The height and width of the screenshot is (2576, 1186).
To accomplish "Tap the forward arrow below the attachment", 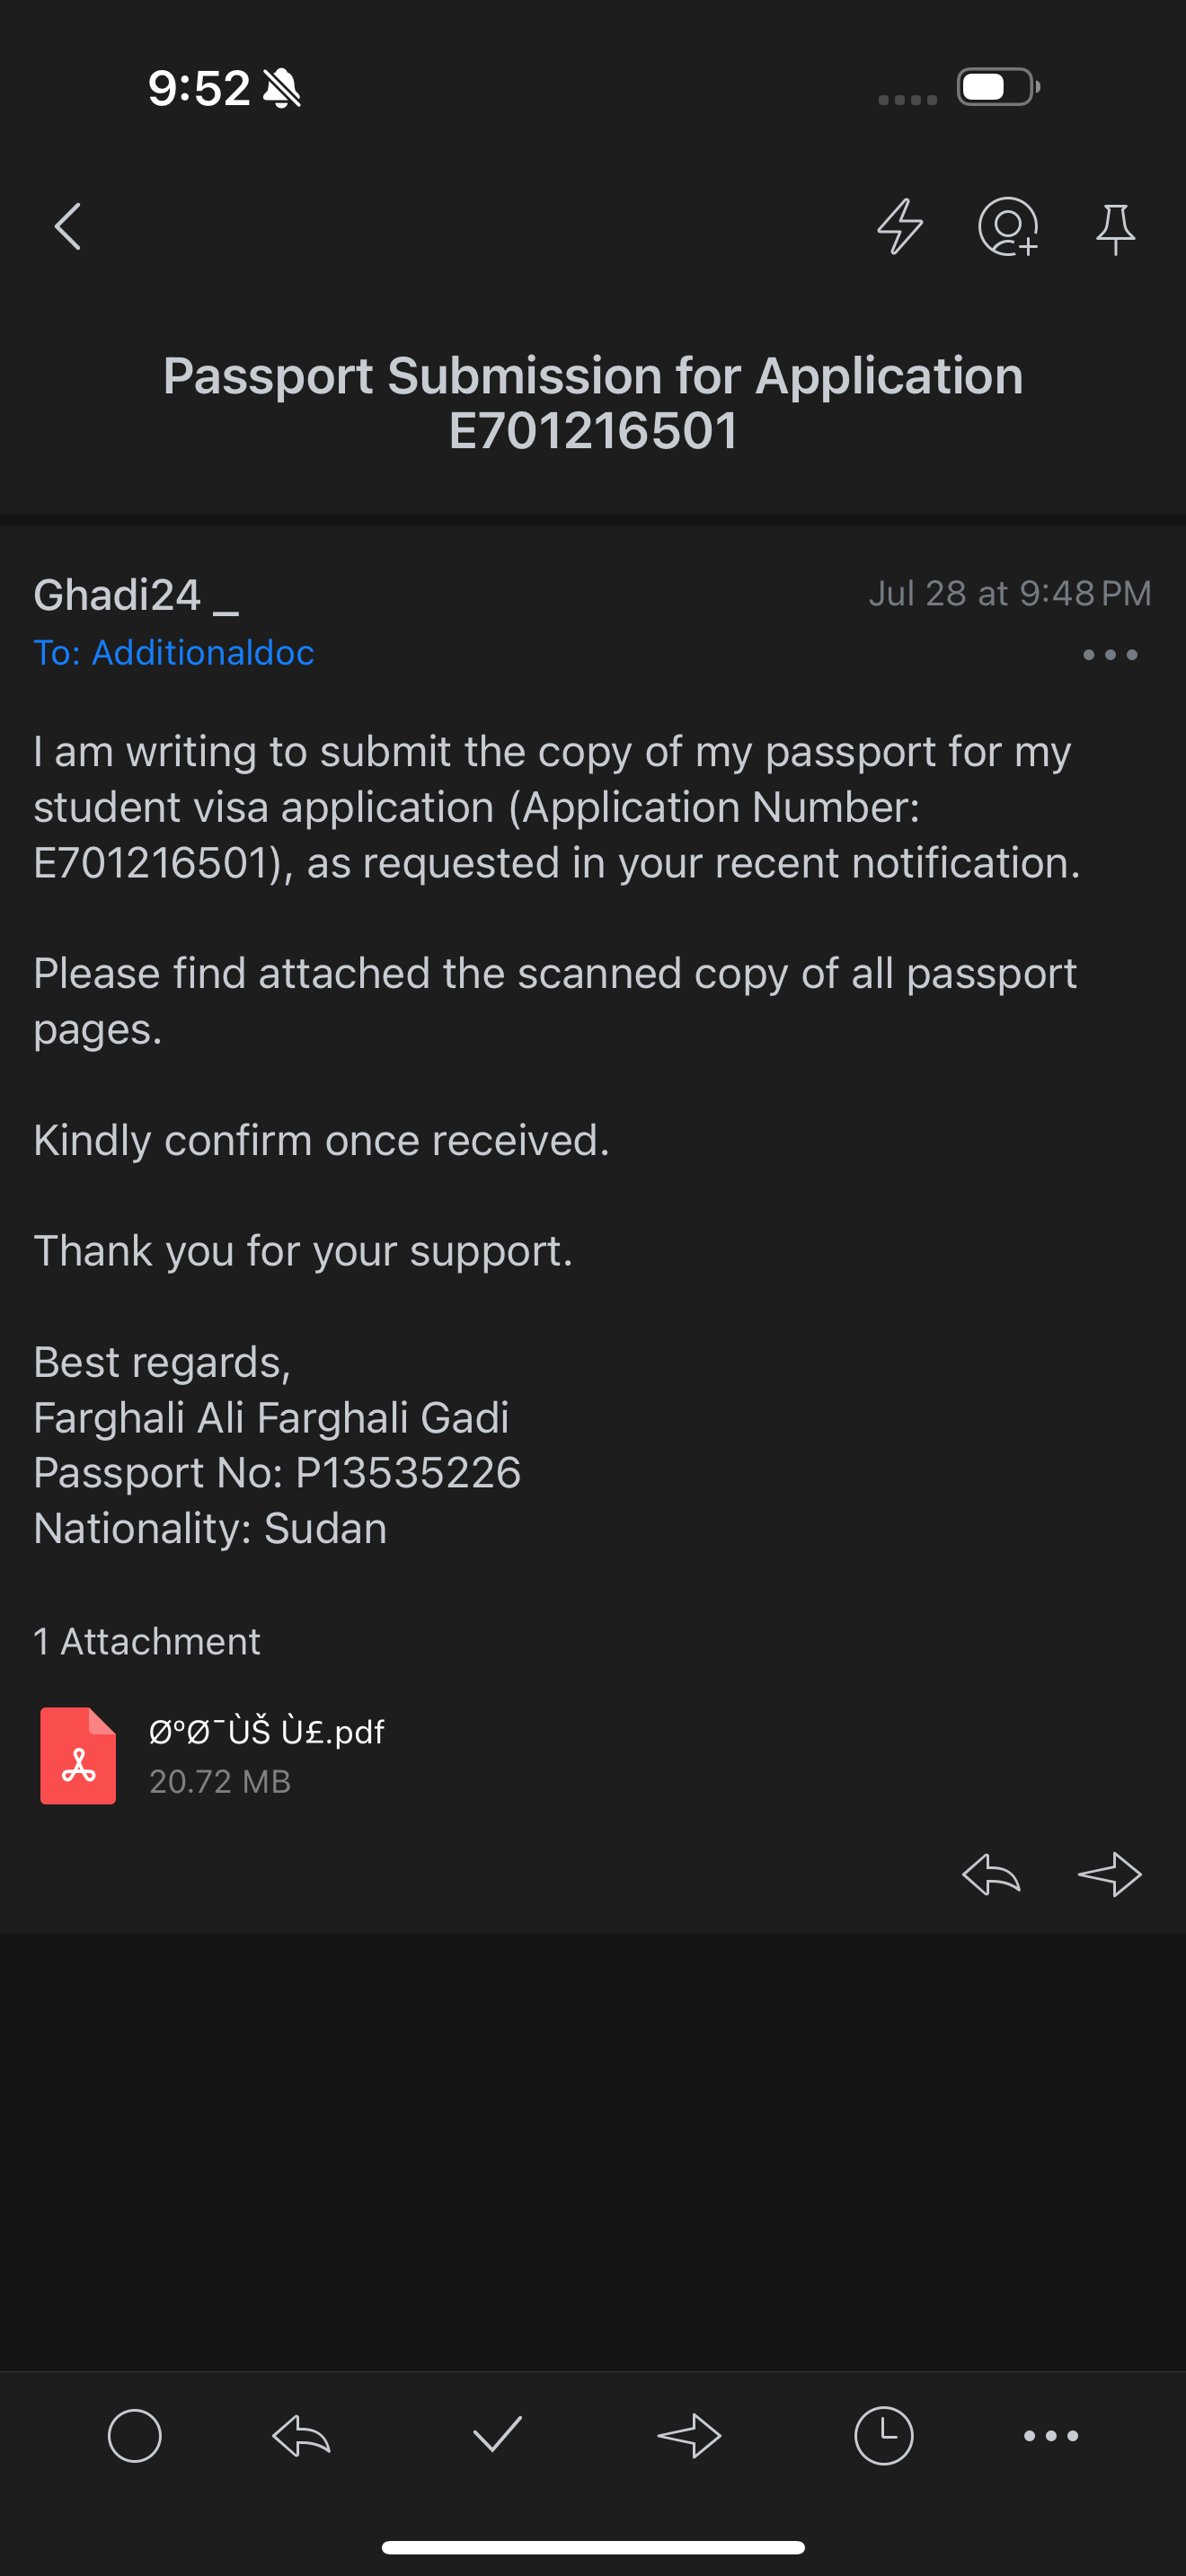I will [x=1109, y=1874].
